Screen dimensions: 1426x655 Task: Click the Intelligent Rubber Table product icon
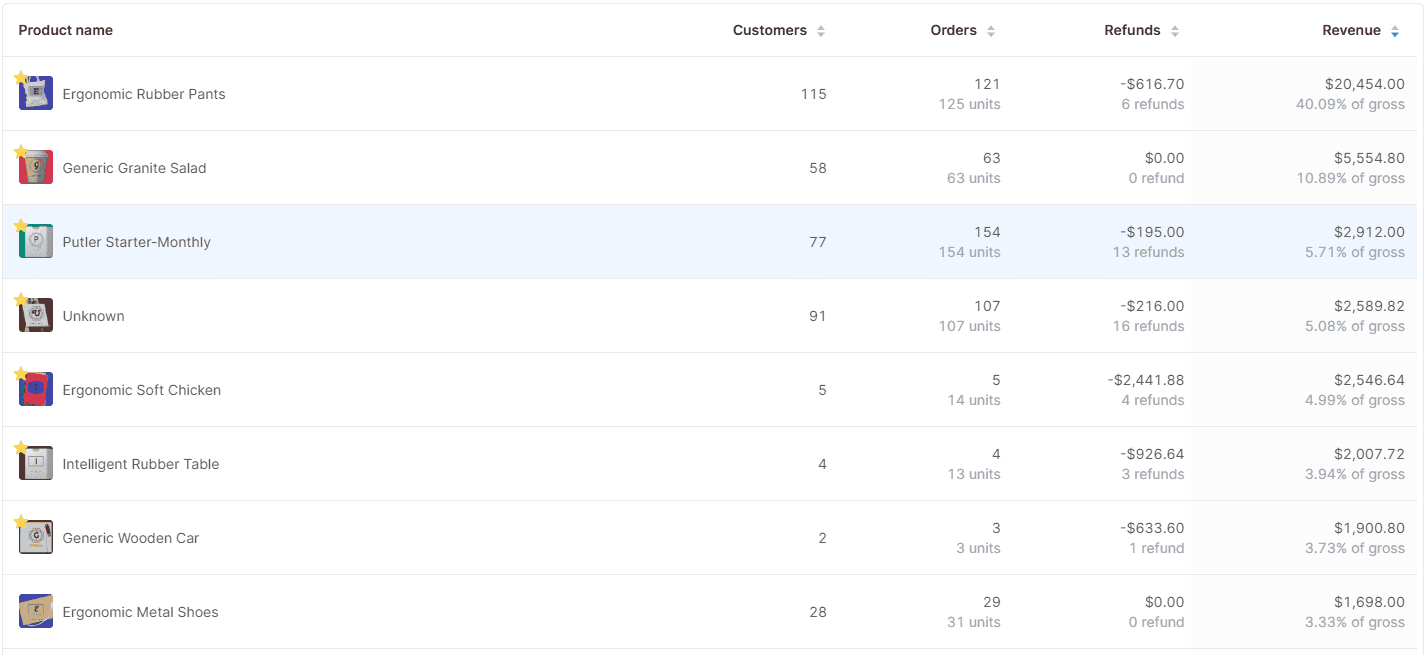click(37, 465)
